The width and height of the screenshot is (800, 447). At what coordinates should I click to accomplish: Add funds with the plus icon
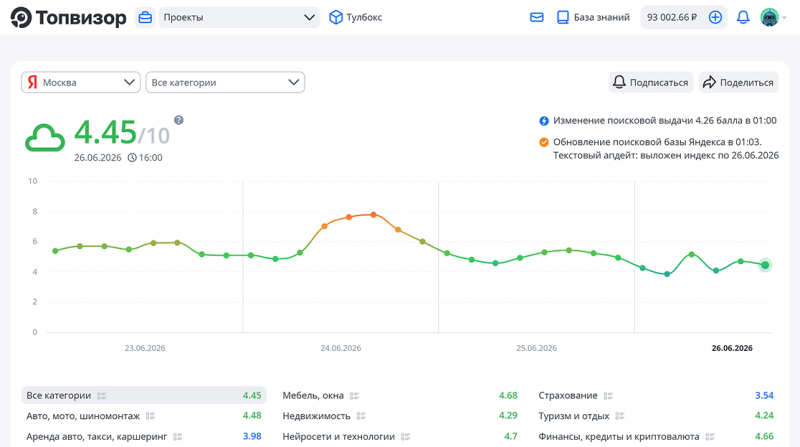coord(715,17)
